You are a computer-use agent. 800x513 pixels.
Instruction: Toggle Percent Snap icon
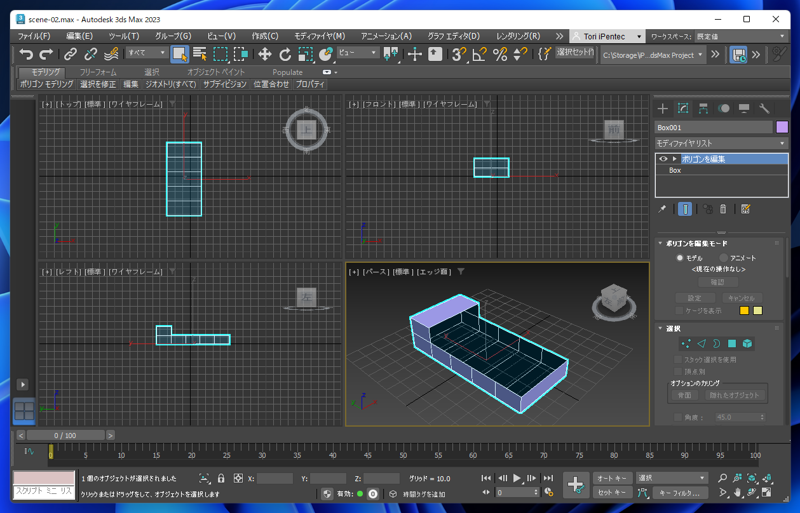click(500, 54)
